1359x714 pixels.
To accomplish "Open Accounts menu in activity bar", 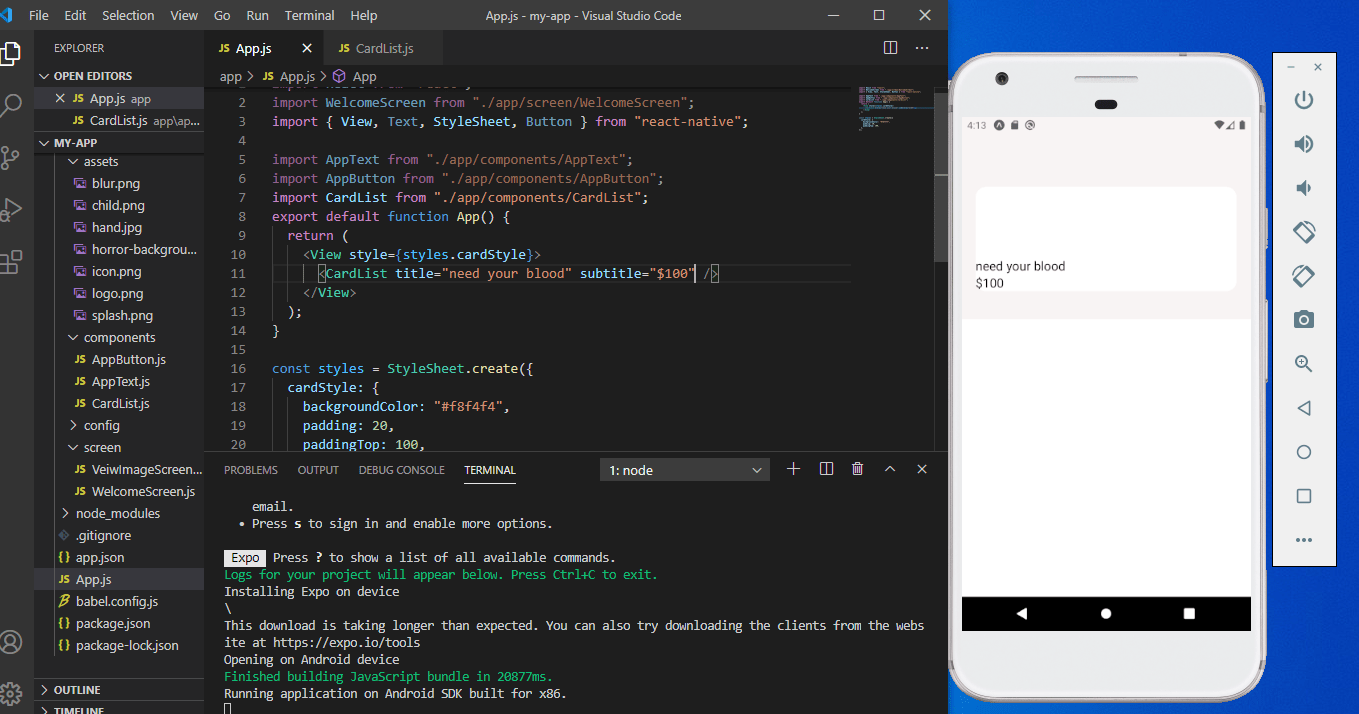I will coord(10,641).
